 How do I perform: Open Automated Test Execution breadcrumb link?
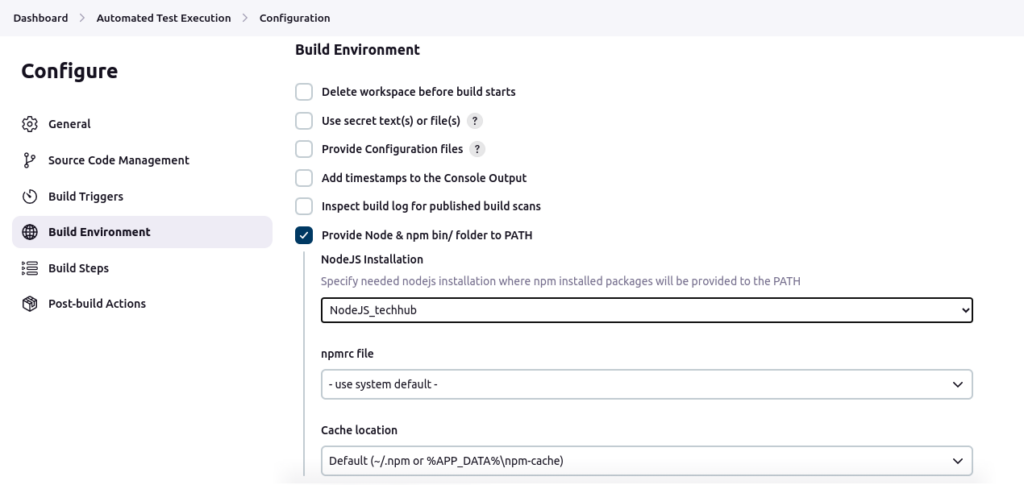click(163, 18)
